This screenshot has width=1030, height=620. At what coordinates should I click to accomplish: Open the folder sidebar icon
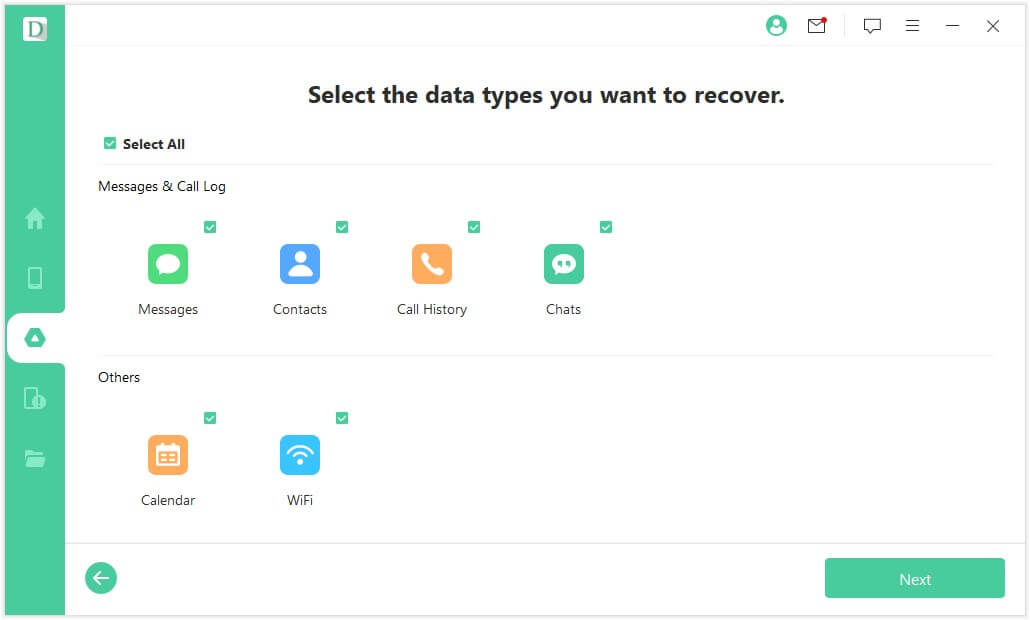coord(35,458)
